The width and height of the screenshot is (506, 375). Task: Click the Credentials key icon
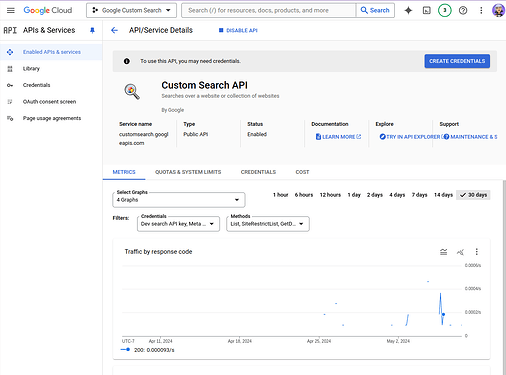pyautogui.click(x=10, y=85)
